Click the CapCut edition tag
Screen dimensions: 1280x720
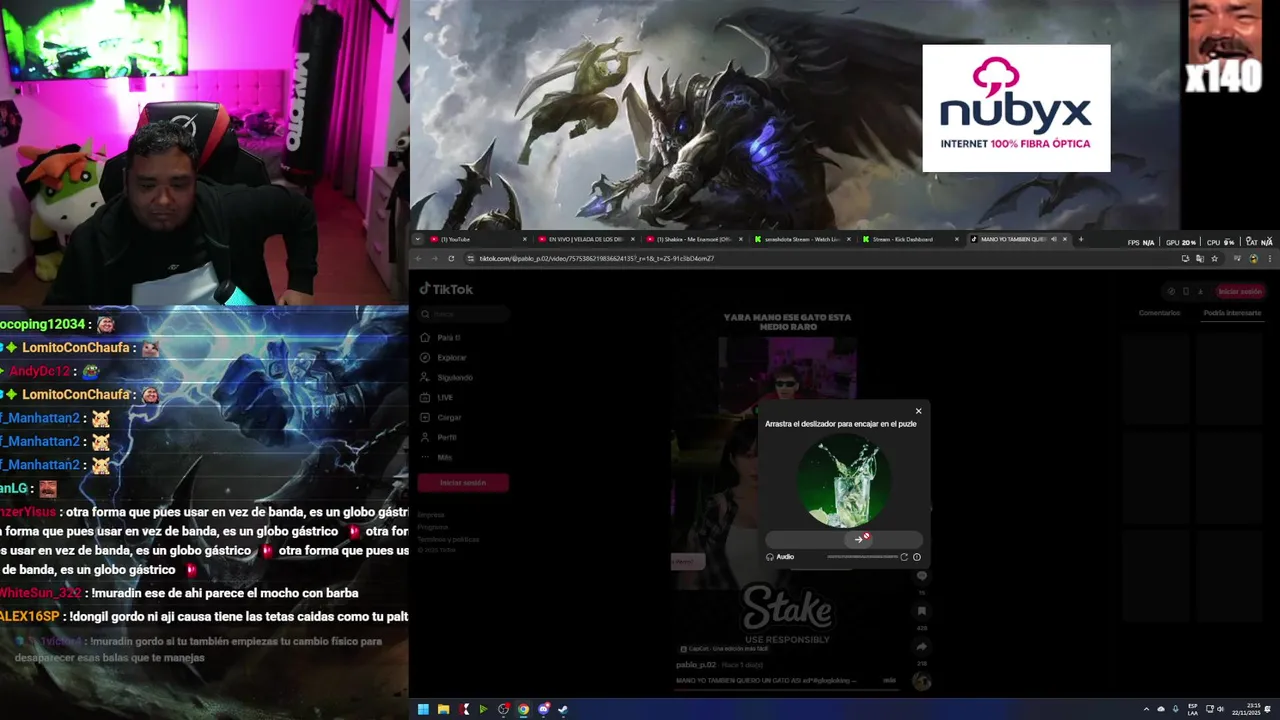pyautogui.click(x=724, y=649)
